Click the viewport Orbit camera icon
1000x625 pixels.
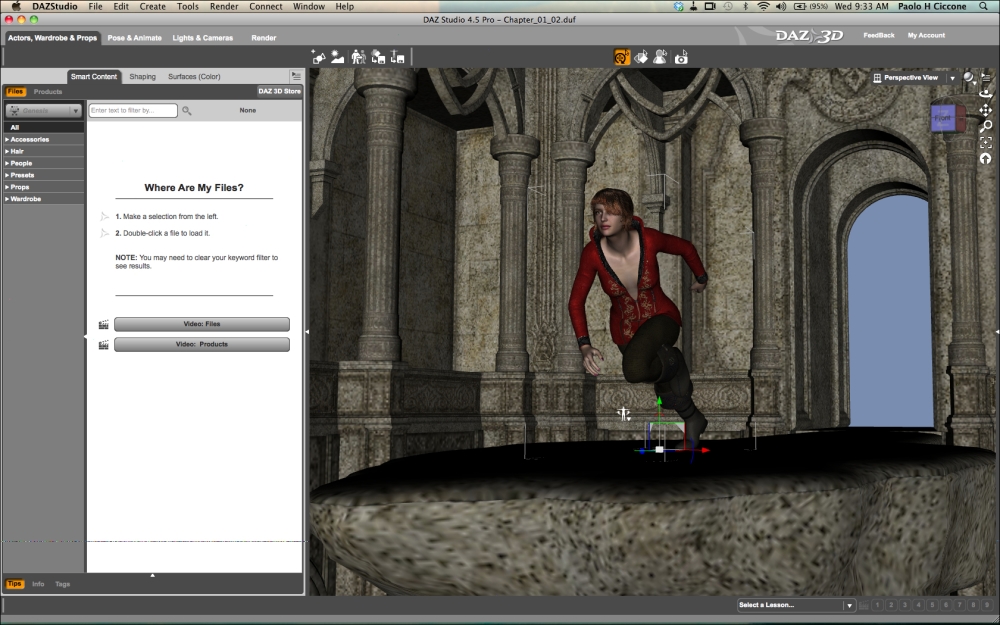click(986, 93)
